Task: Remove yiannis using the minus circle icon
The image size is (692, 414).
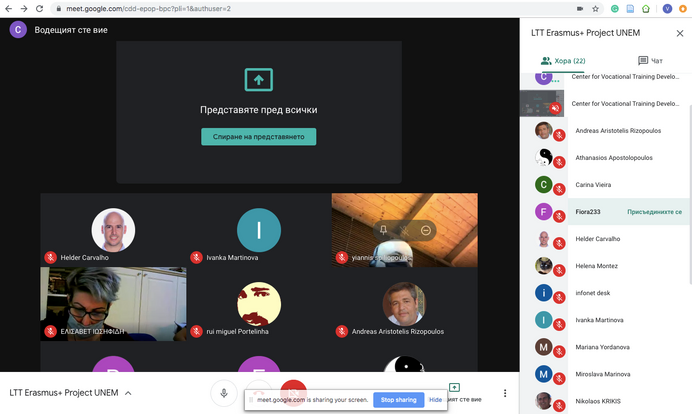Action: (425, 230)
